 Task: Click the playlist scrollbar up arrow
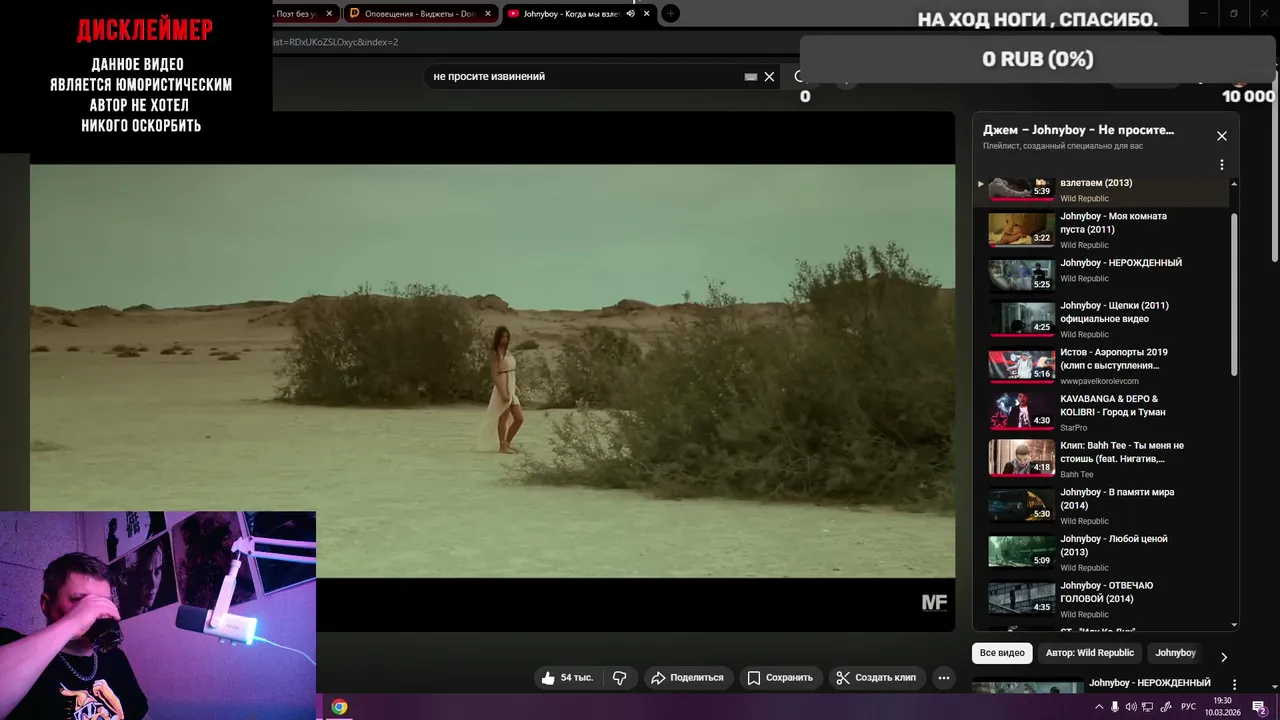(1234, 184)
